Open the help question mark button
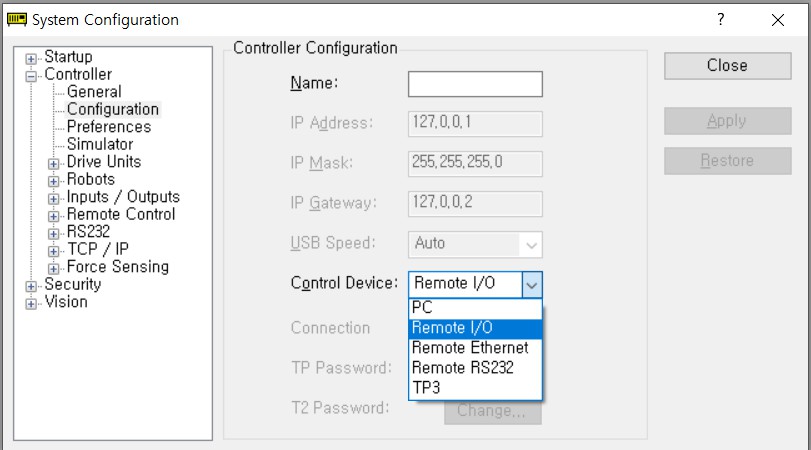This screenshot has height=450, width=811. pyautogui.click(x=720, y=20)
